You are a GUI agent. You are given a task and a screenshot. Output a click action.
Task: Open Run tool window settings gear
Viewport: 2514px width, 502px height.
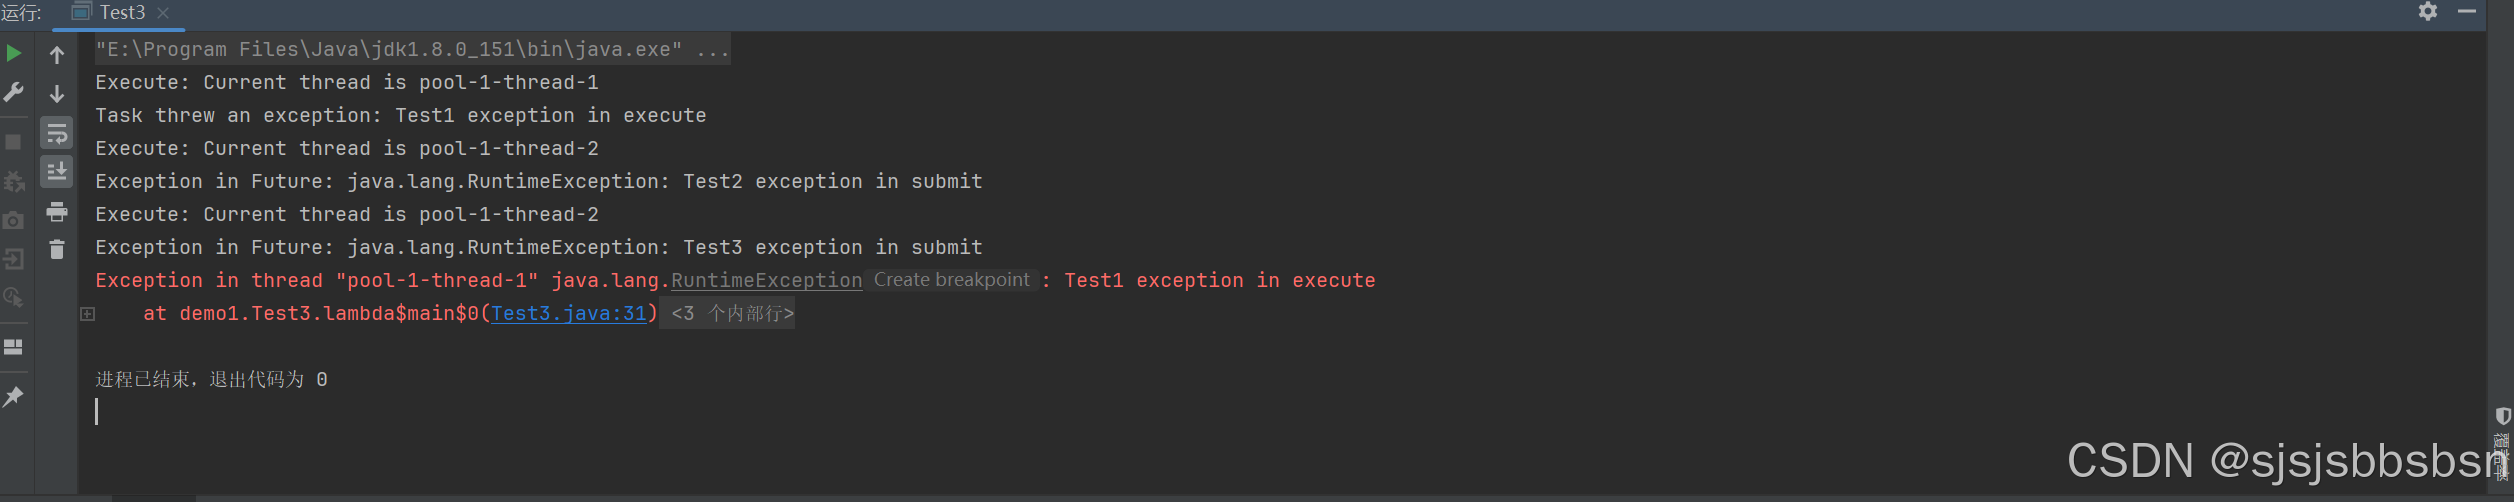click(2428, 12)
